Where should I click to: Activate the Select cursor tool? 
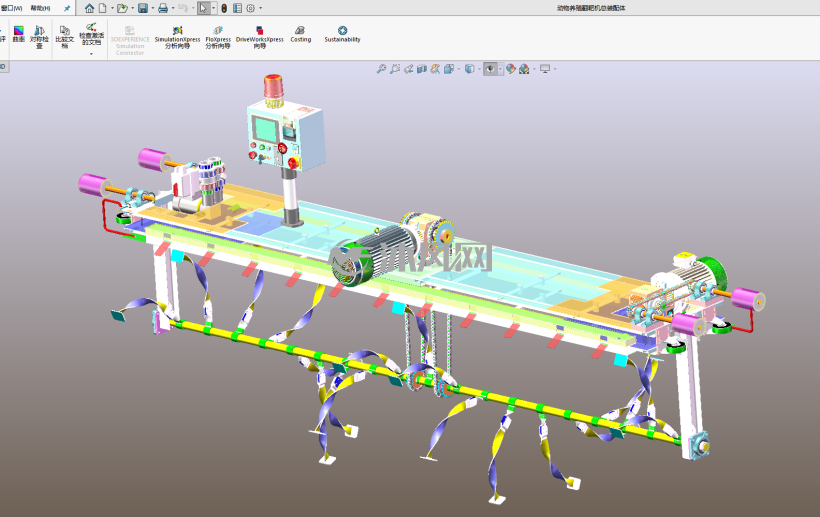[x=203, y=8]
